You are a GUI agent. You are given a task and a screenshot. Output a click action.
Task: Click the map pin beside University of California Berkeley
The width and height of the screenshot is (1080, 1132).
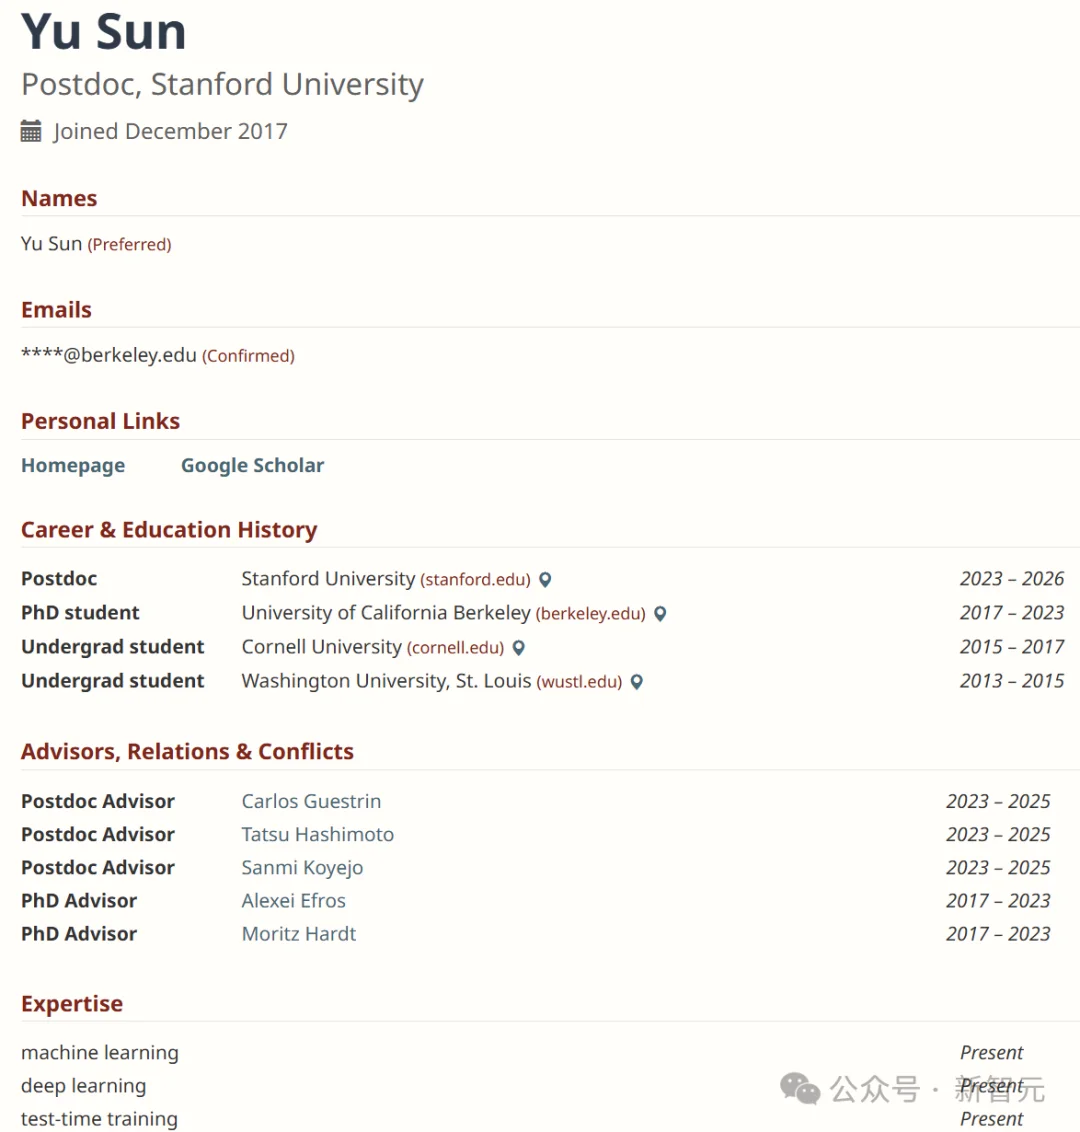click(x=660, y=614)
